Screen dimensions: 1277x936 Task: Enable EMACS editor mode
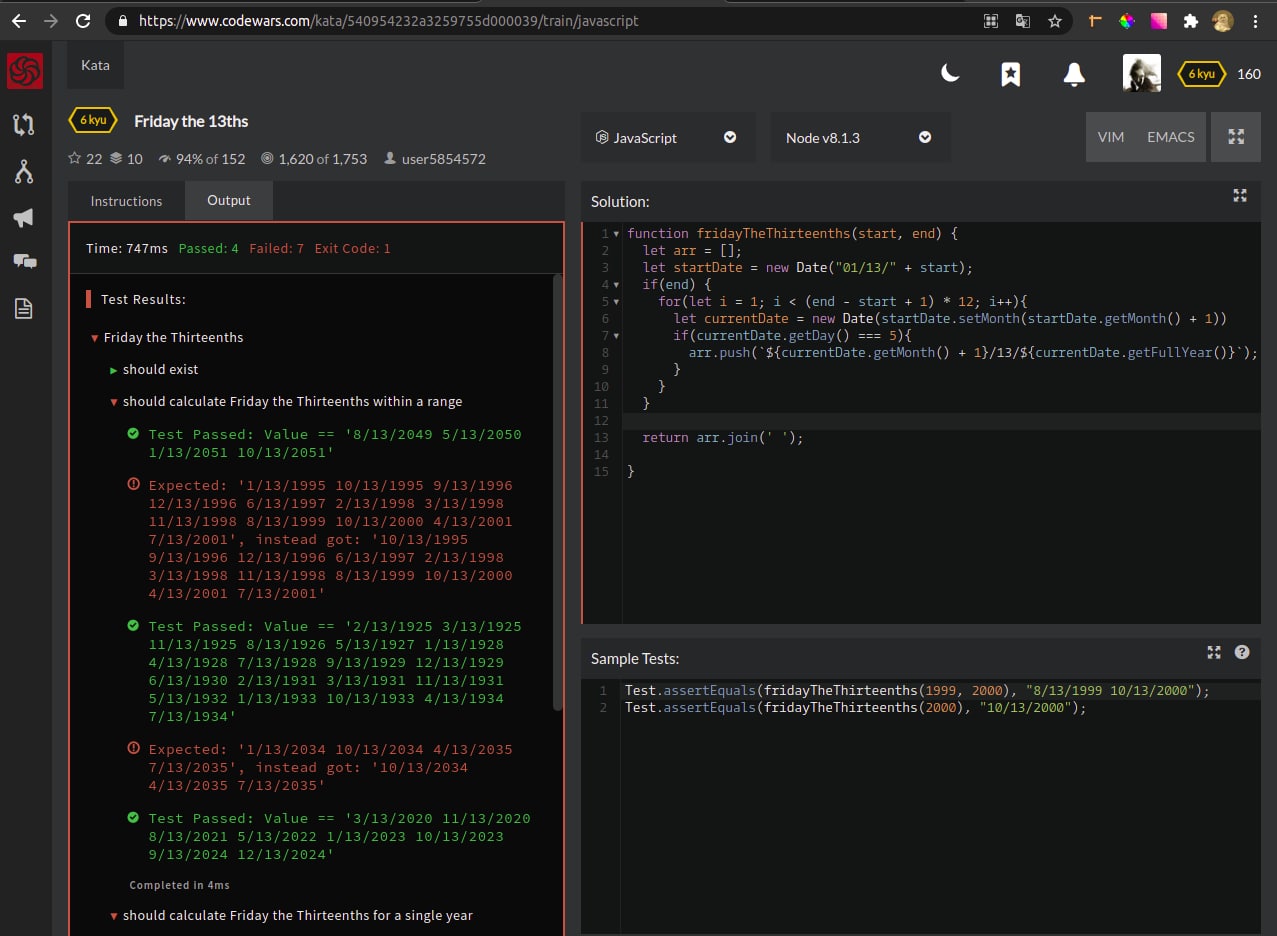pos(1170,137)
